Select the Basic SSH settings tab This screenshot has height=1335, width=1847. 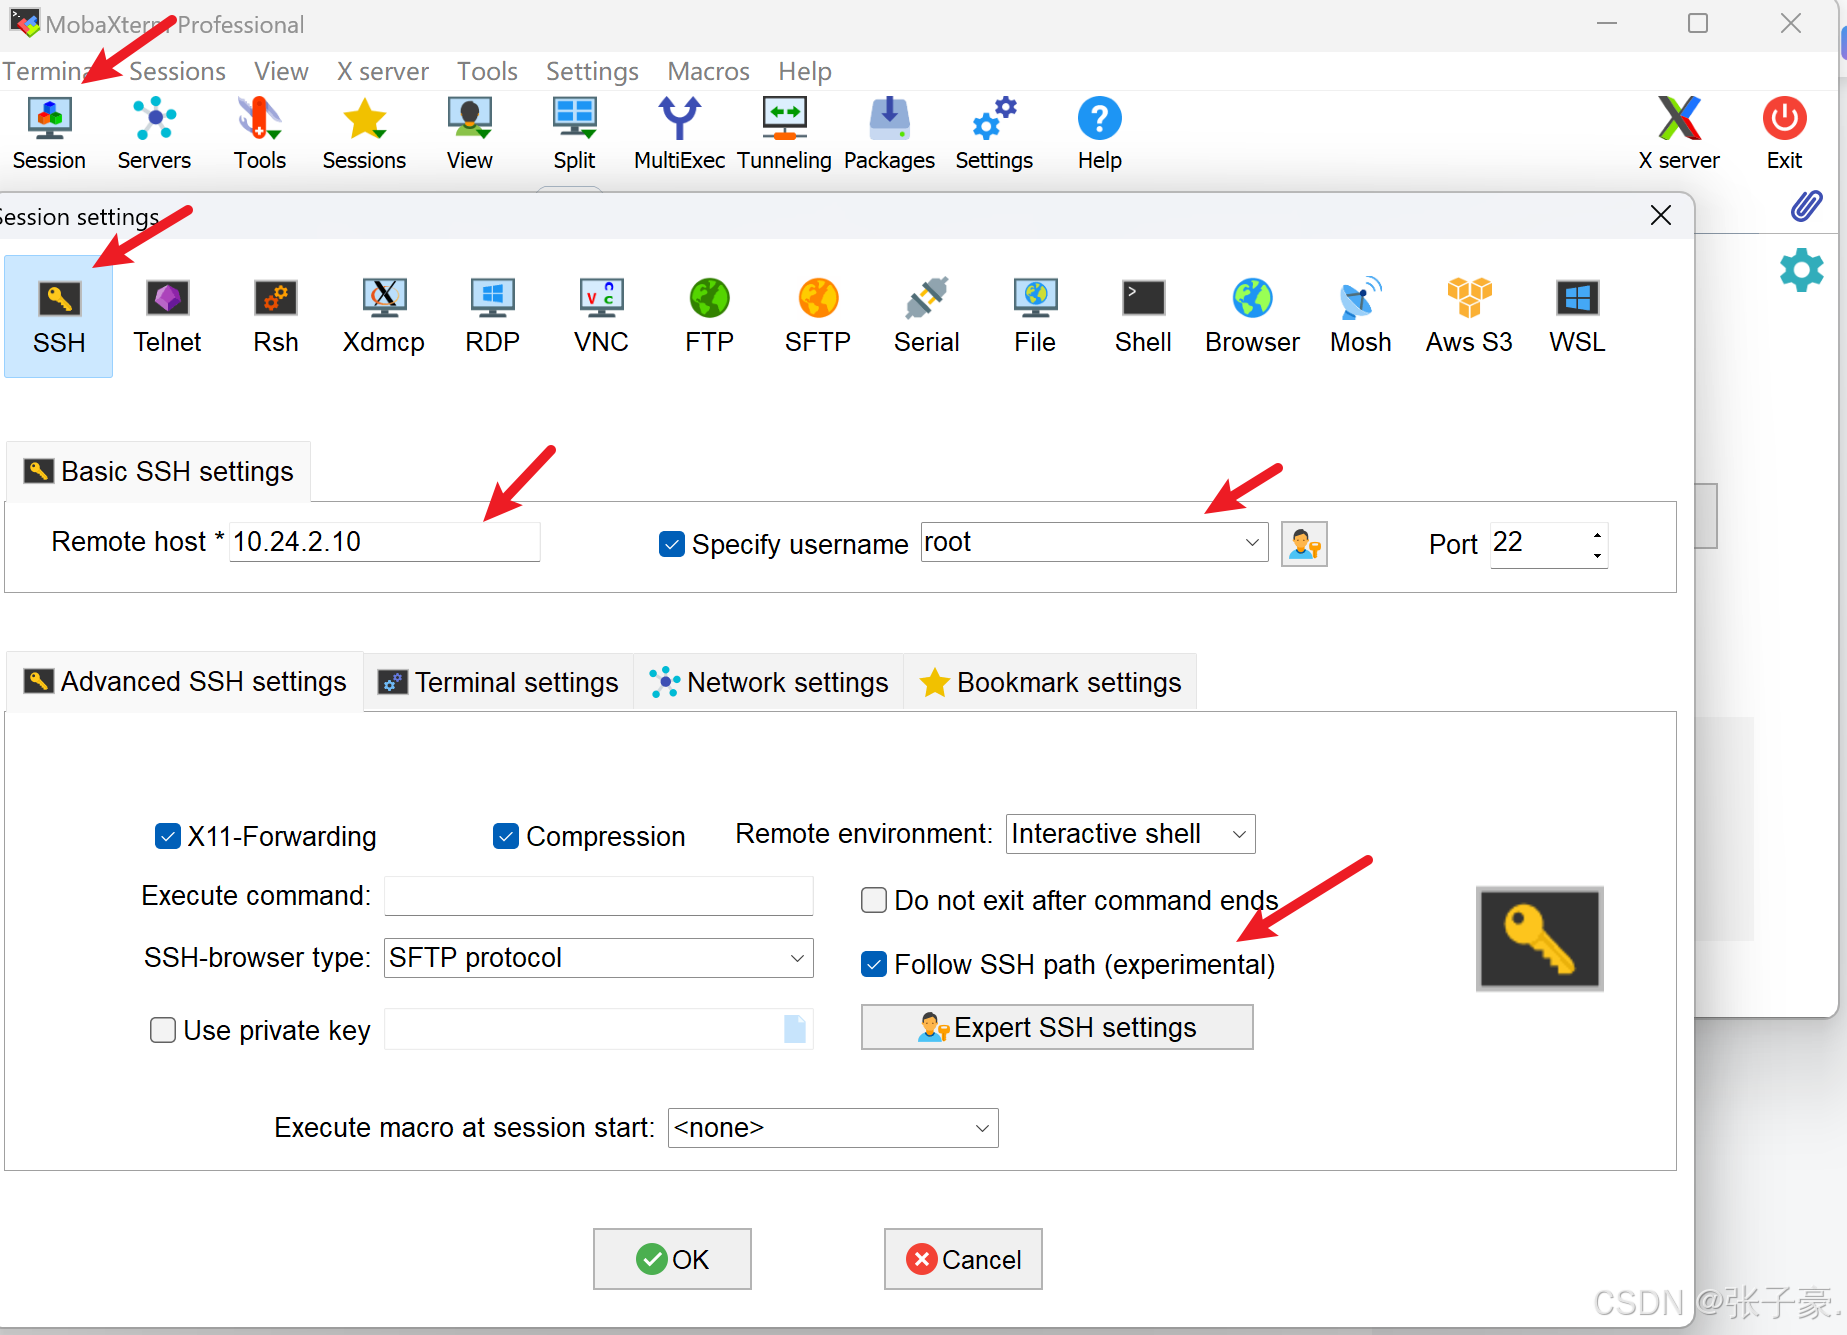click(159, 472)
